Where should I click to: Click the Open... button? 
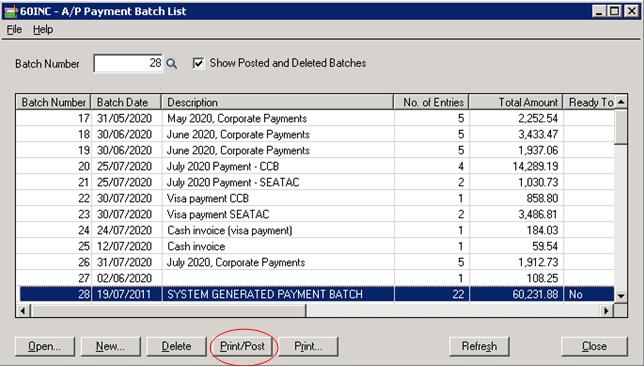coord(45,346)
